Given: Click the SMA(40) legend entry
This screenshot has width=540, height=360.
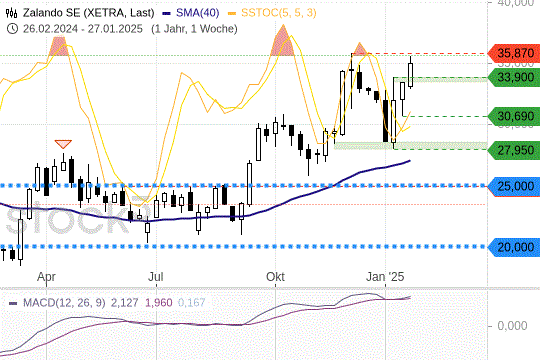Looking at the screenshot, I should [x=197, y=13].
